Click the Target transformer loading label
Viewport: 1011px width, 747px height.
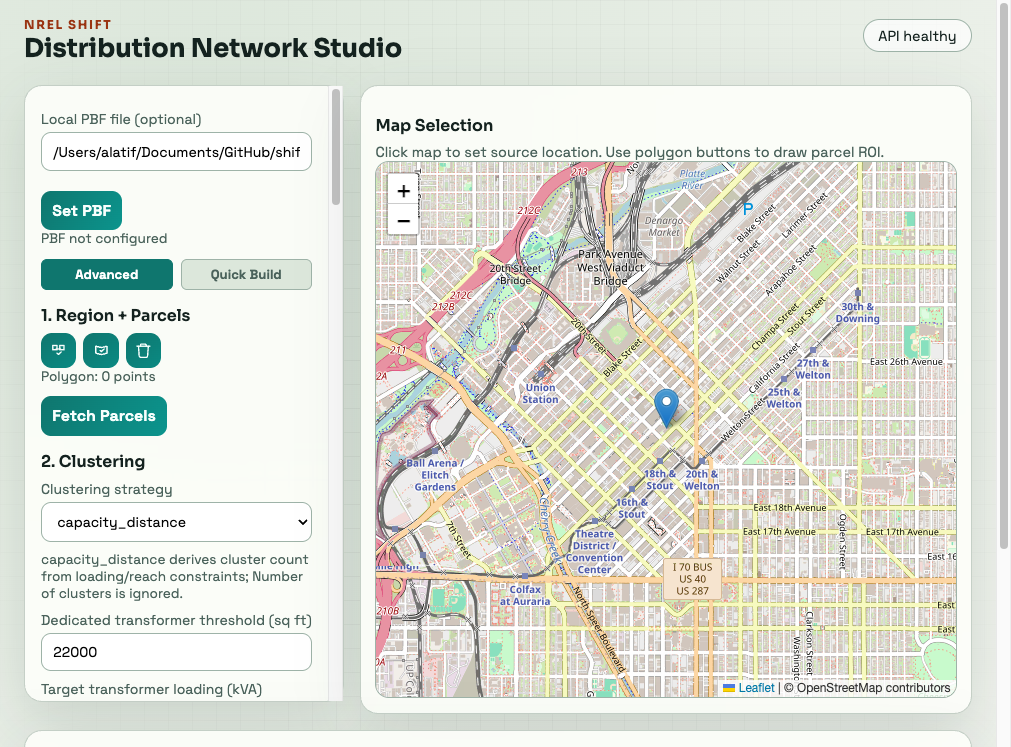tap(152, 689)
